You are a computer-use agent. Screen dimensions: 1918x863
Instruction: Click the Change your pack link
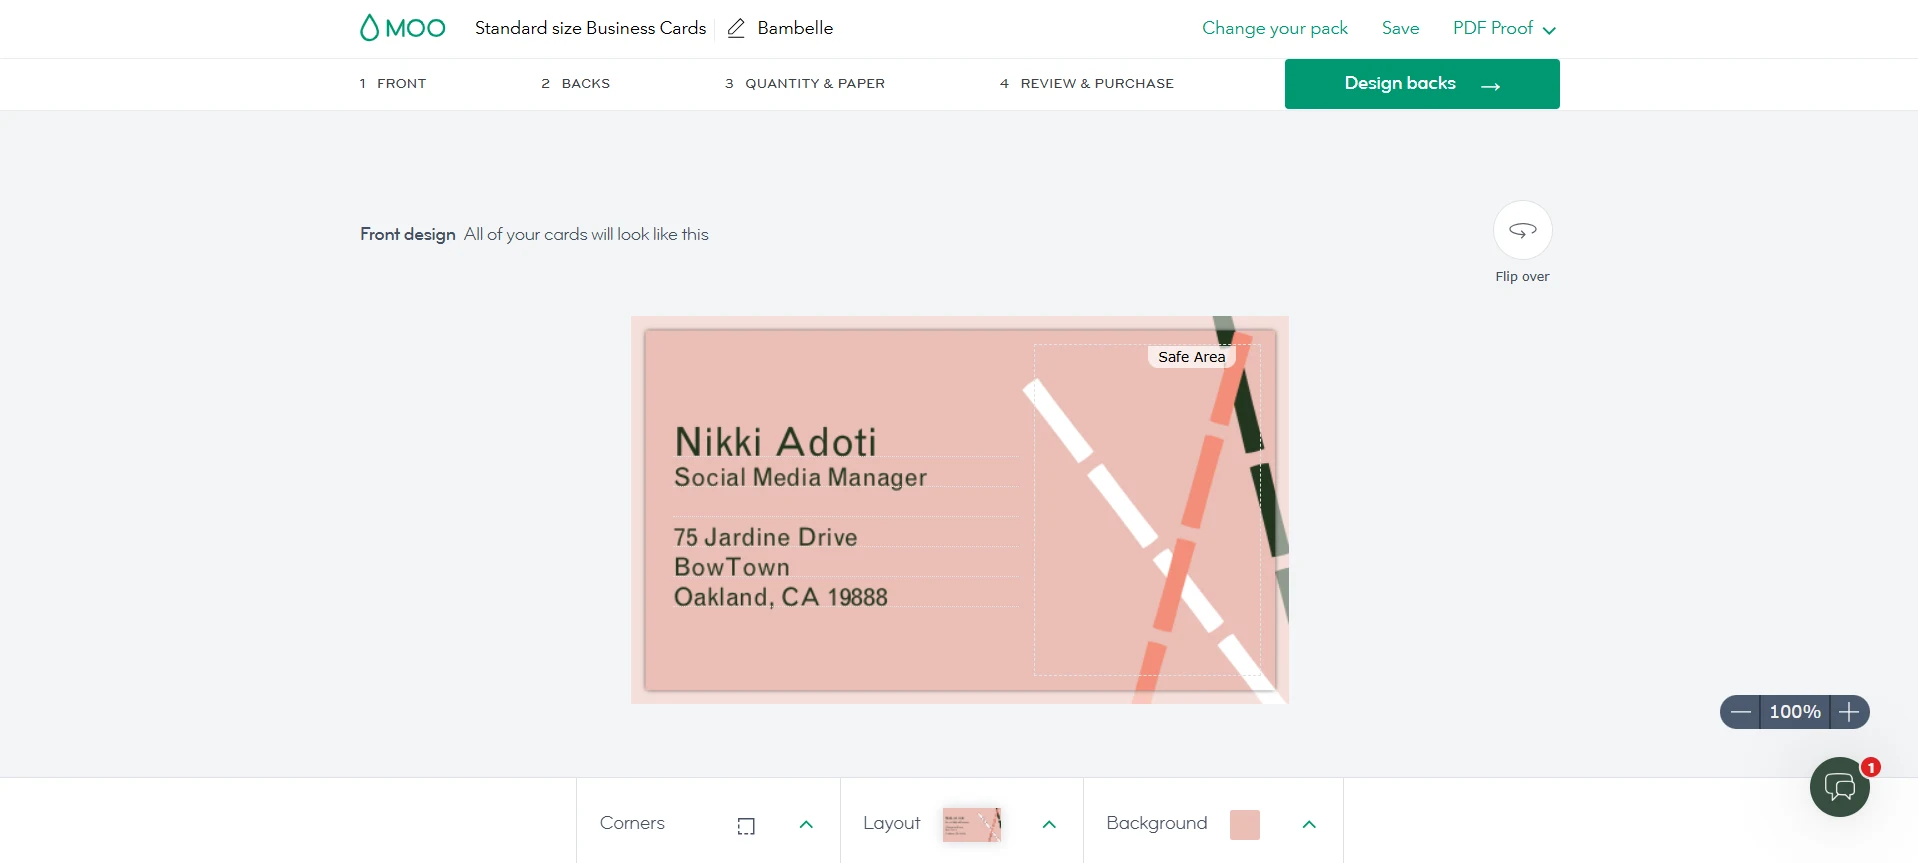tap(1275, 28)
